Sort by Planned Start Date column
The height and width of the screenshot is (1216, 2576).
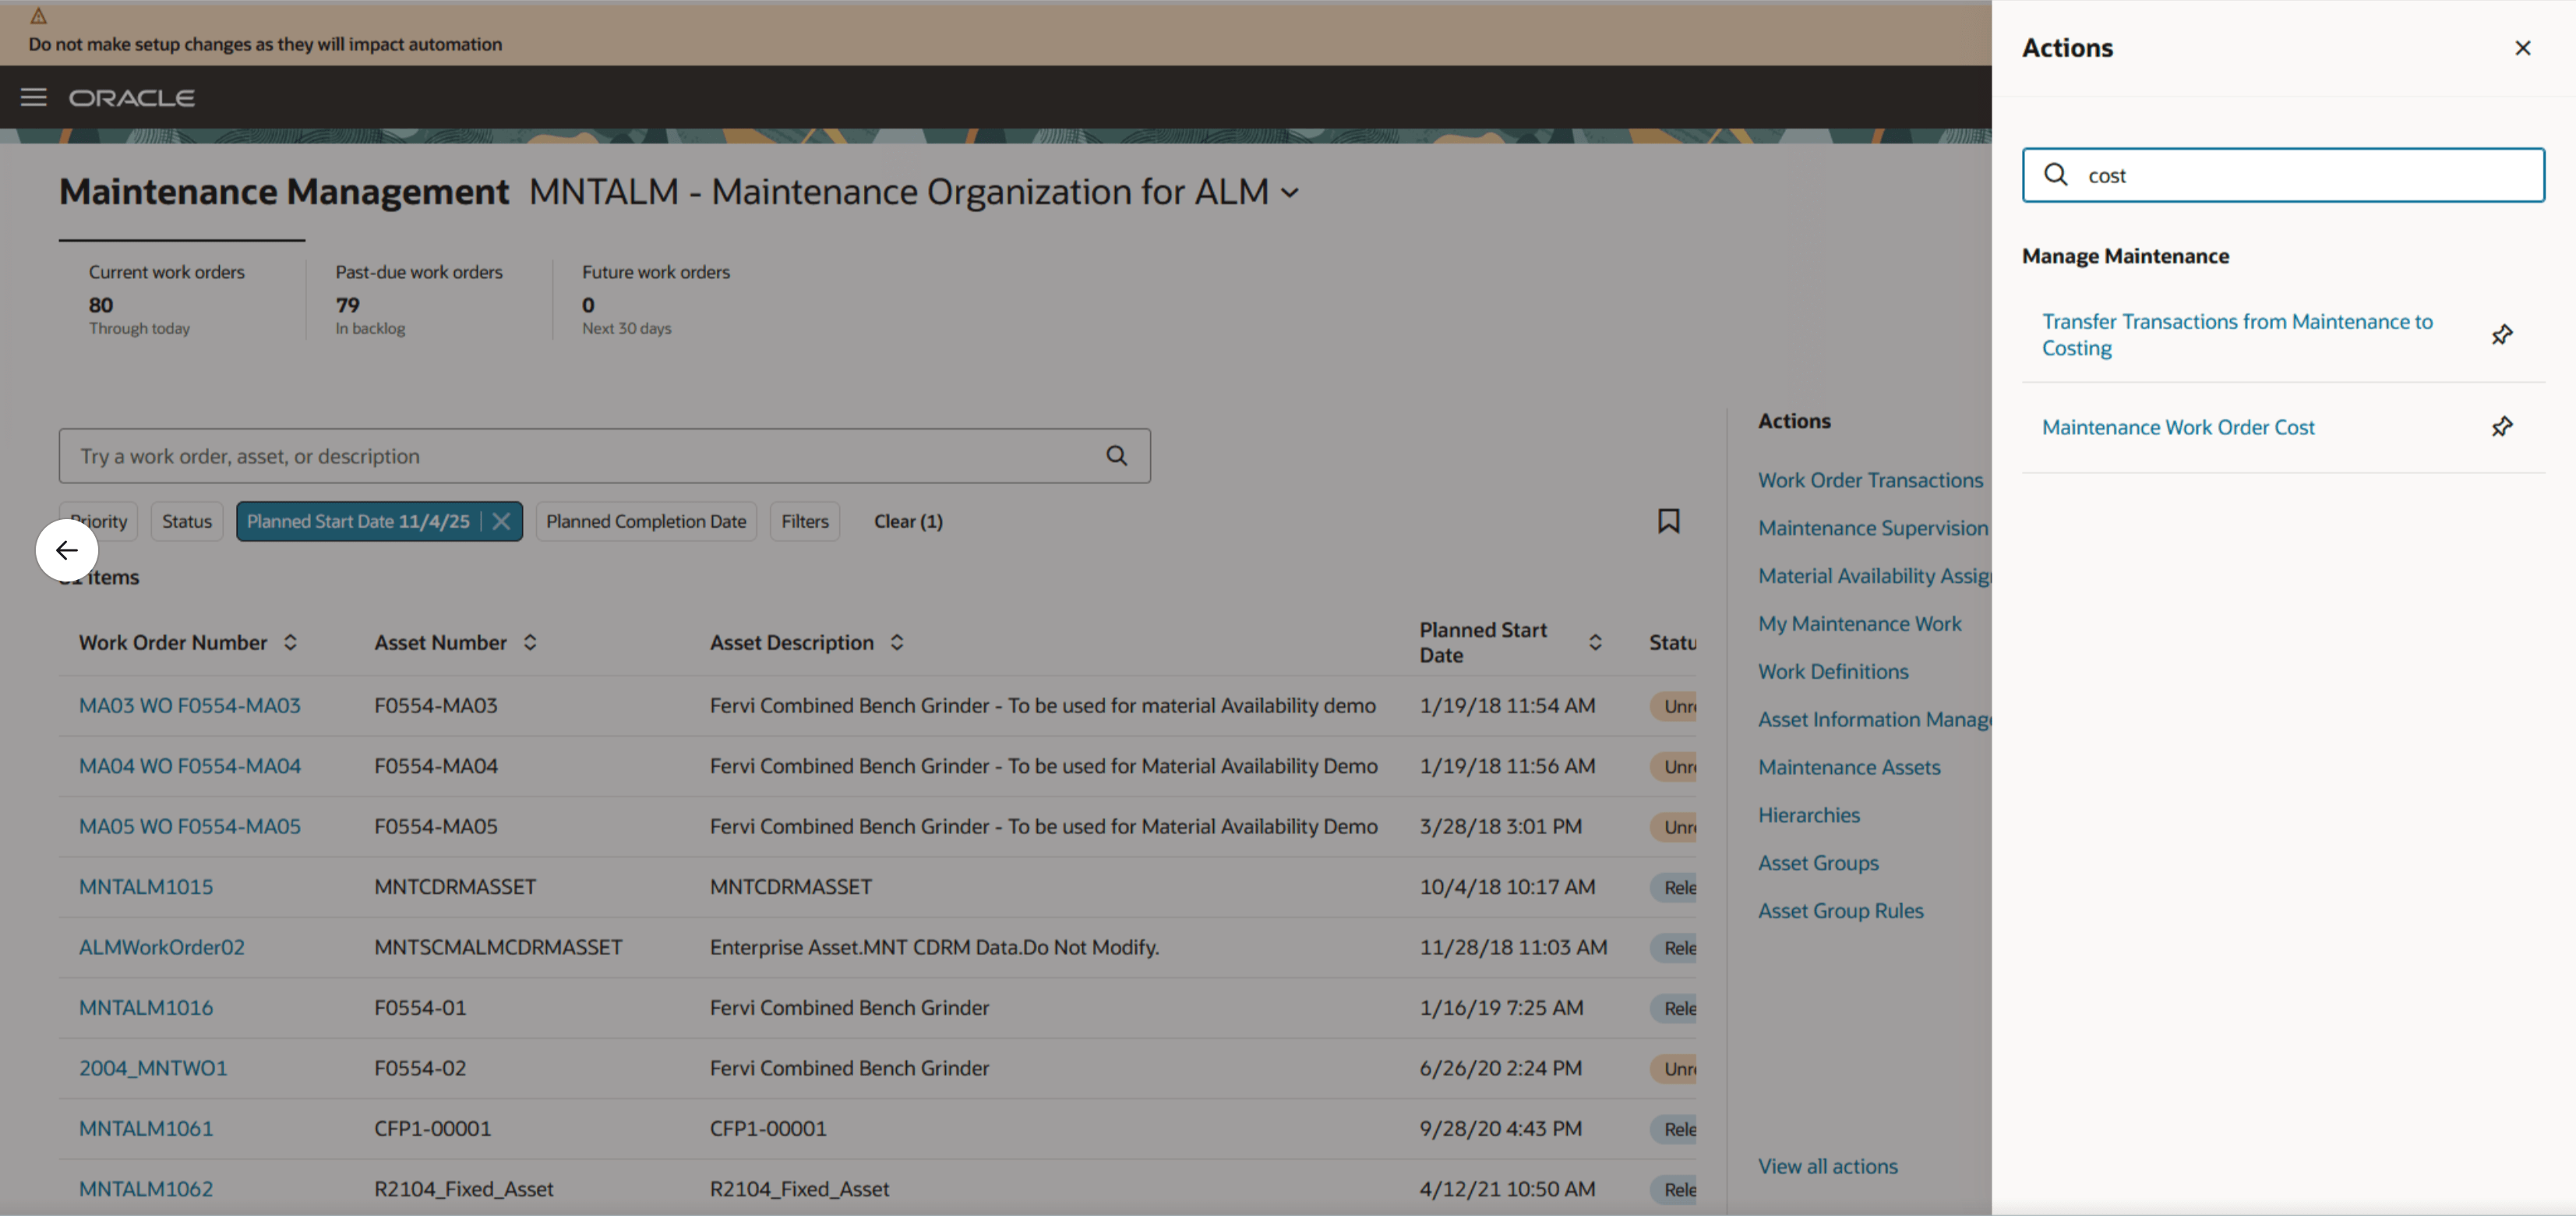coord(1595,642)
